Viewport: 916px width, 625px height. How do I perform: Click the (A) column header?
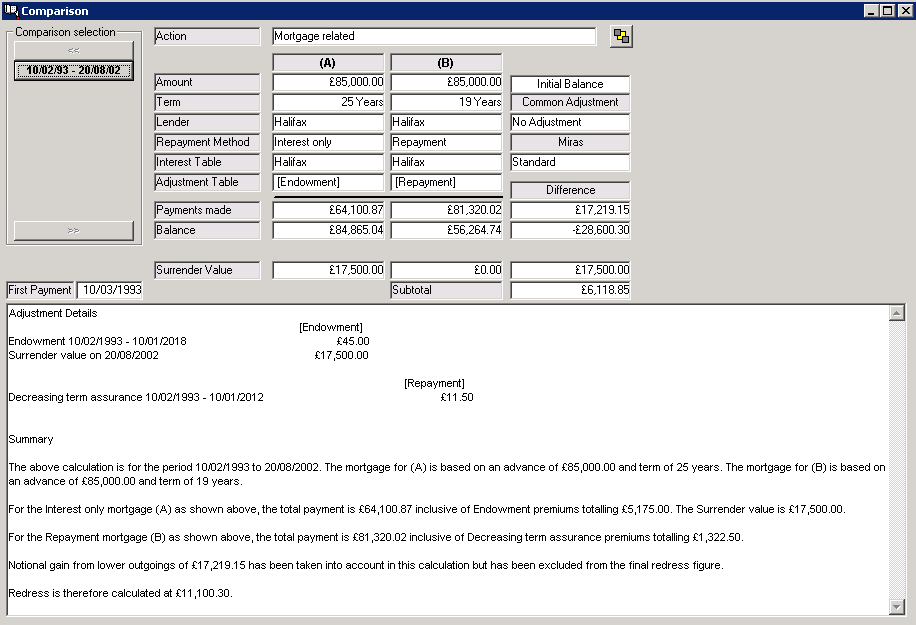[x=328, y=62]
